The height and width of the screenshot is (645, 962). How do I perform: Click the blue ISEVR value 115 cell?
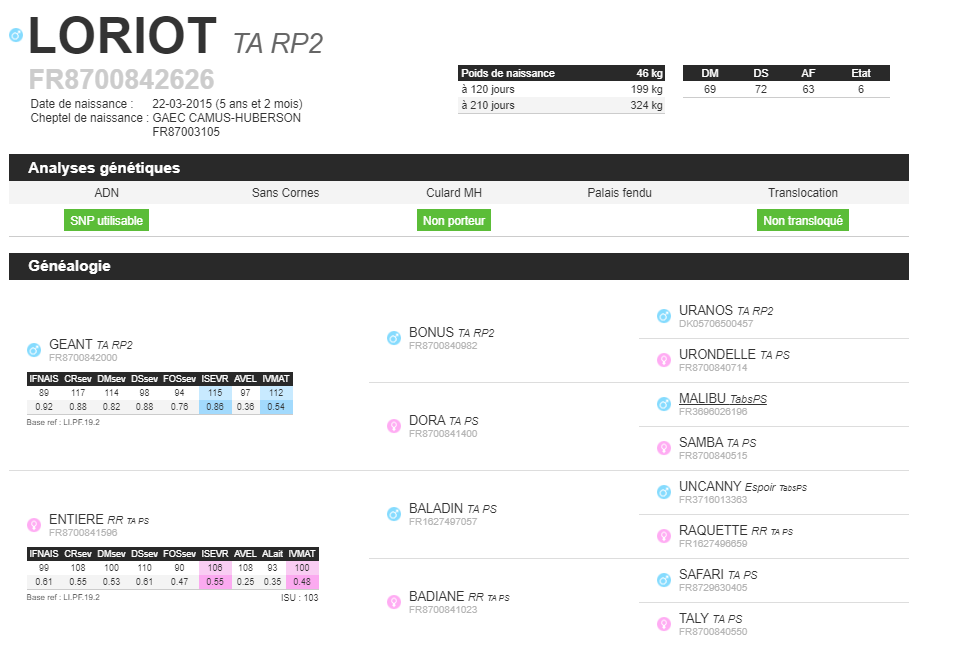point(214,393)
